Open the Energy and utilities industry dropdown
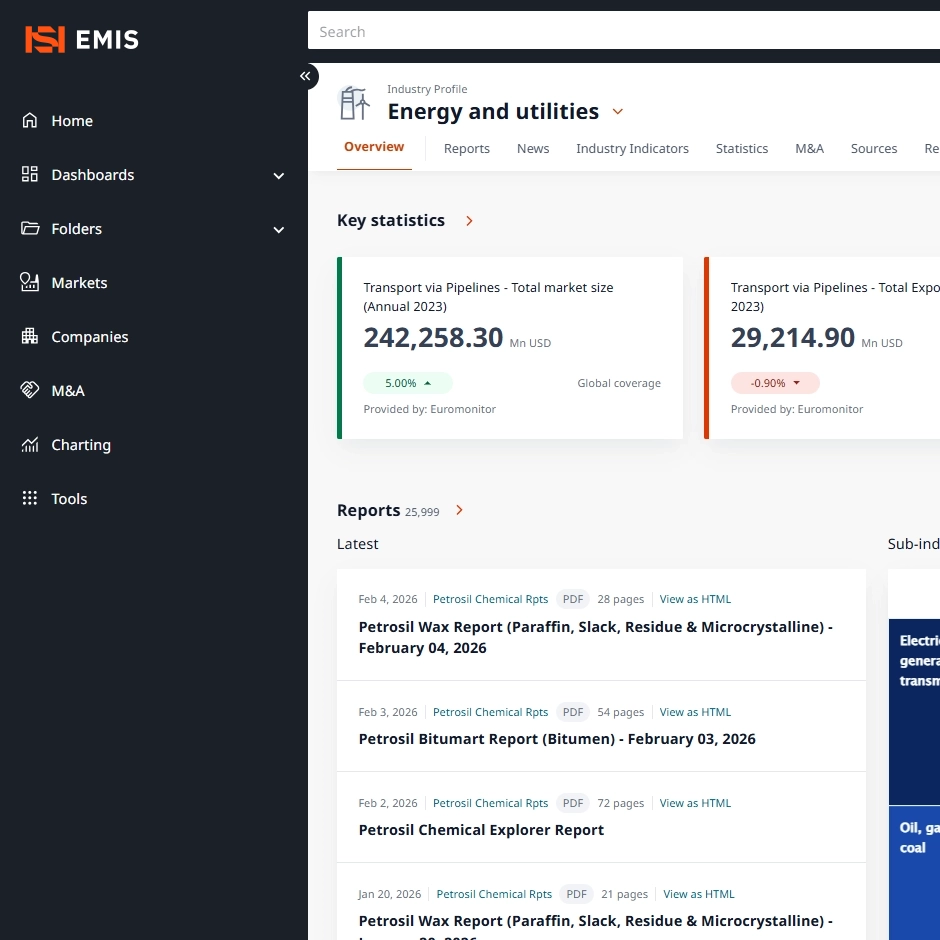The height and width of the screenshot is (940, 940). [618, 112]
